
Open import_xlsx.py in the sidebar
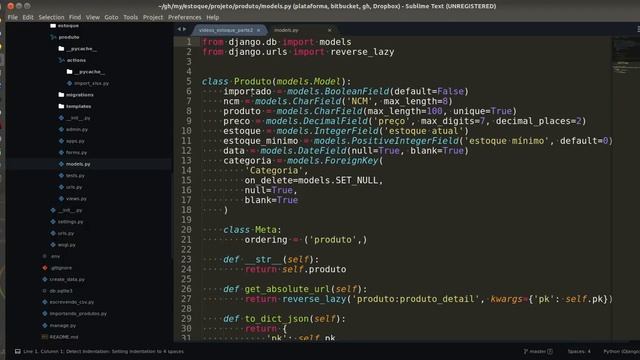[91, 83]
